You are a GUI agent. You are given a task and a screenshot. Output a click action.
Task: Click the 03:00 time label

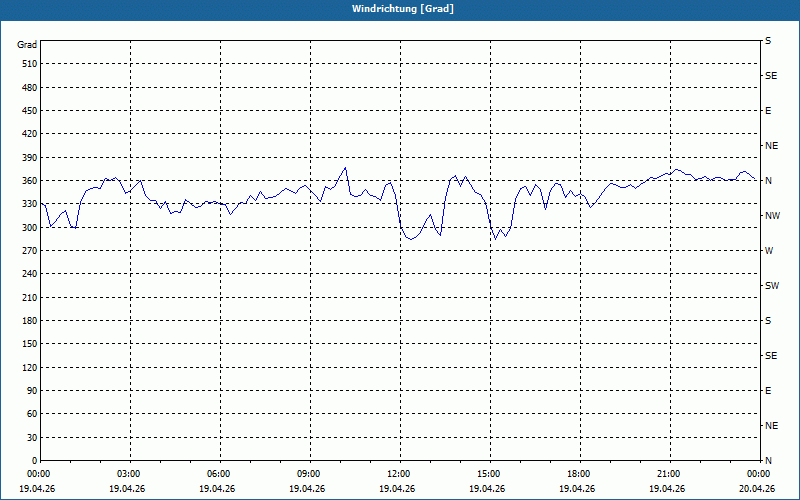127,474
